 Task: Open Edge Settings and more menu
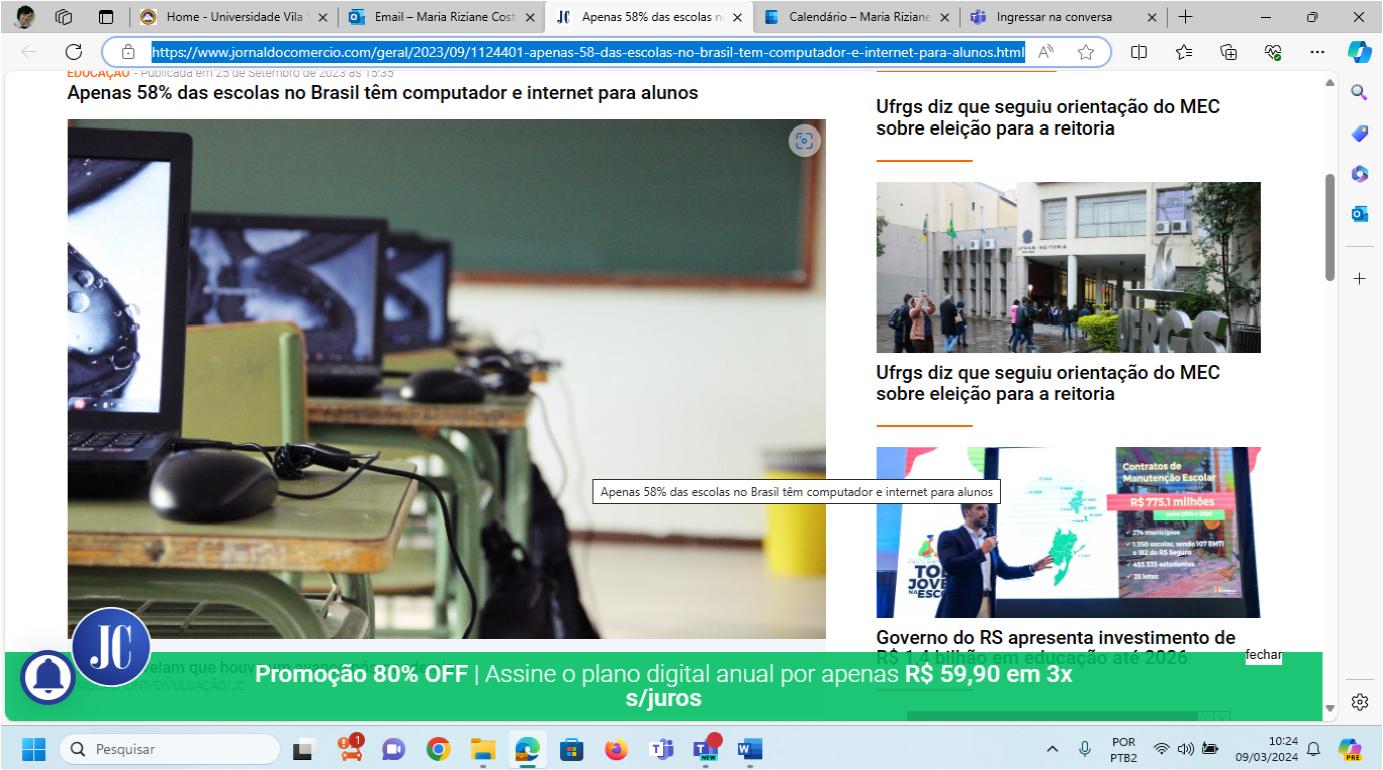click(1317, 53)
